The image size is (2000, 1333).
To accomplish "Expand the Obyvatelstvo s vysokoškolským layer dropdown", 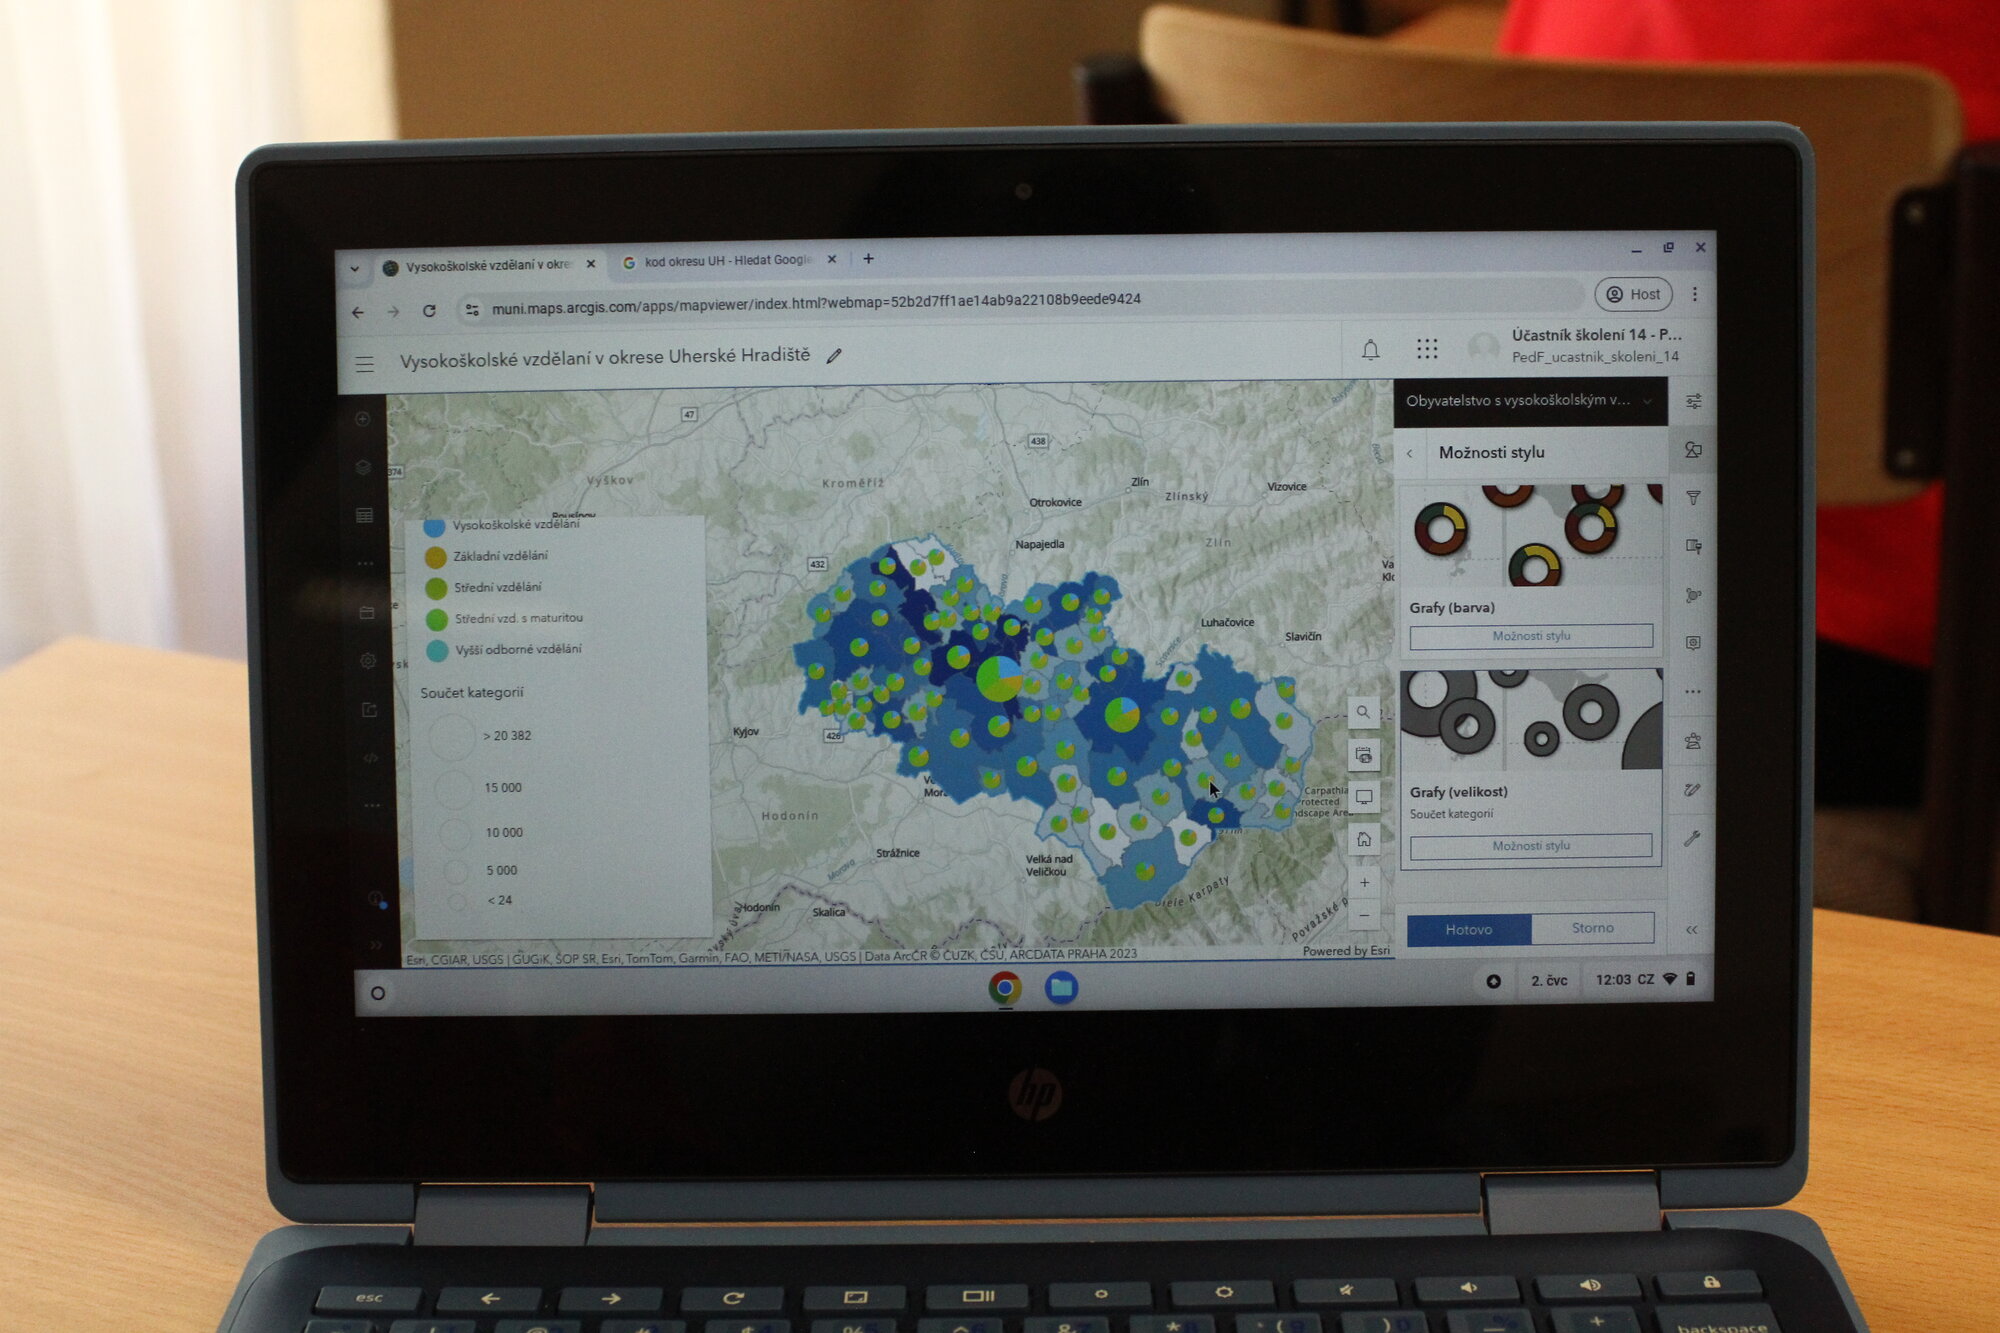I will [1647, 401].
